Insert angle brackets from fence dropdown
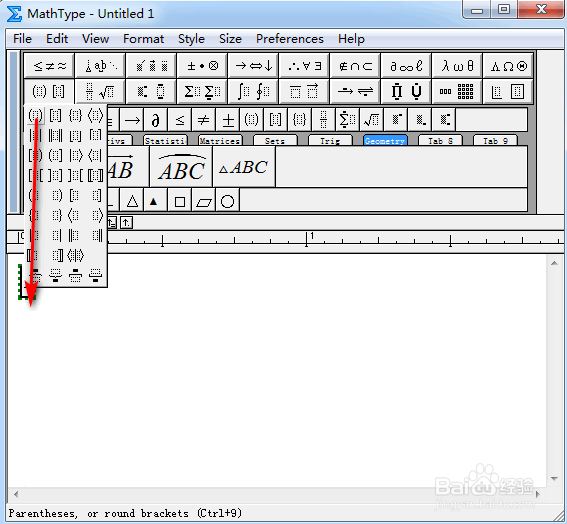The image size is (567, 524). click(x=95, y=116)
